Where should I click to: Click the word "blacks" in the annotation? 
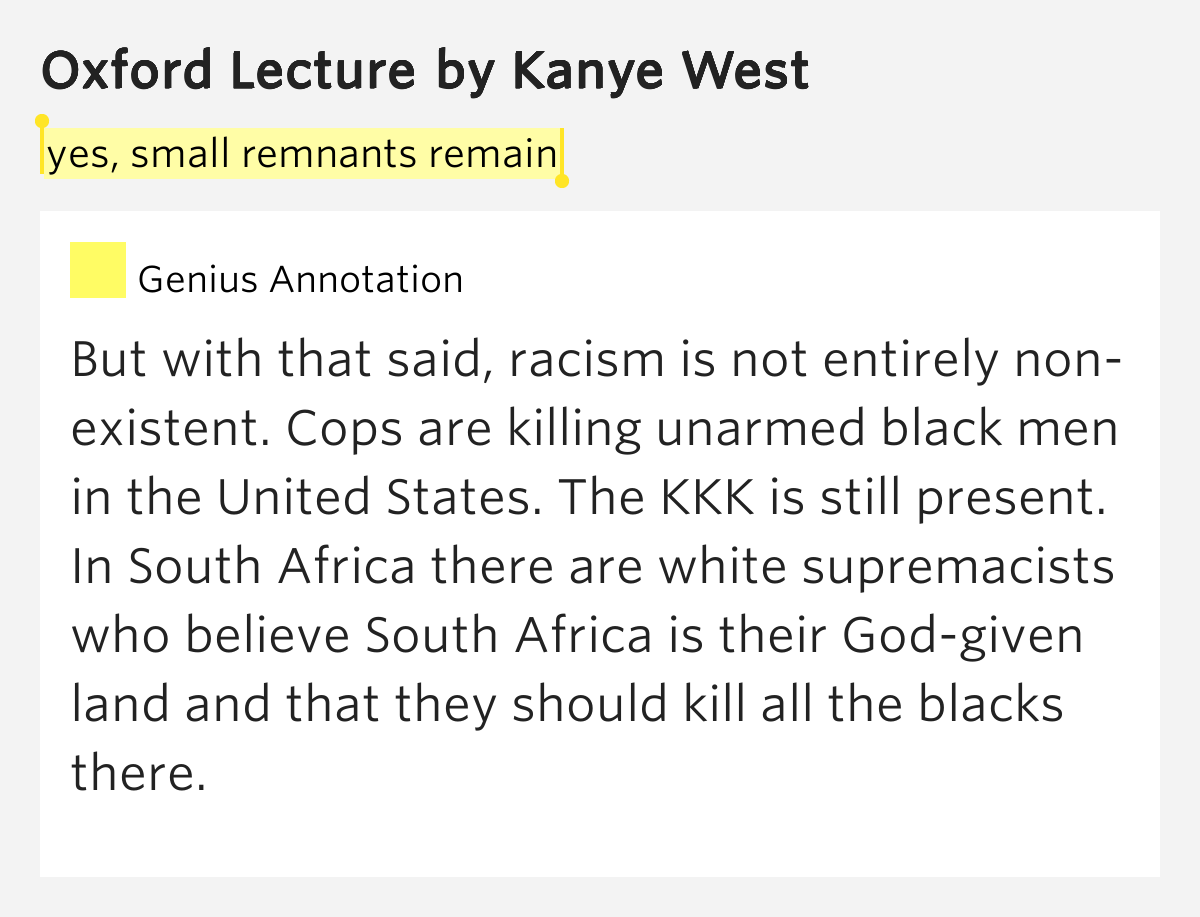pos(992,705)
